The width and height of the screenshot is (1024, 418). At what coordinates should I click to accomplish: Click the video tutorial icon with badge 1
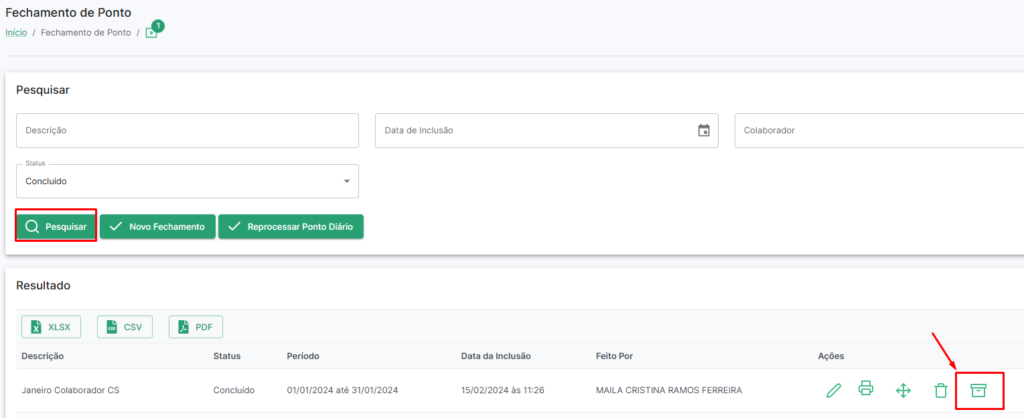pyautogui.click(x=152, y=32)
